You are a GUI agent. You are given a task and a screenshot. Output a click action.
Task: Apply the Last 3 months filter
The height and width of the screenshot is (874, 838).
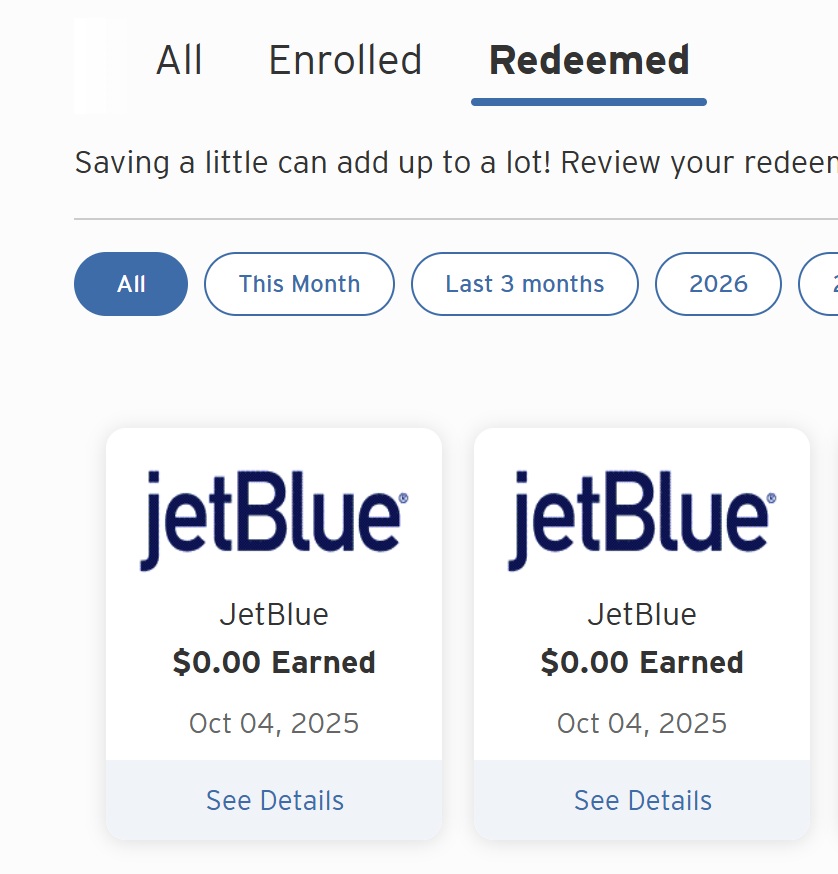524,284
